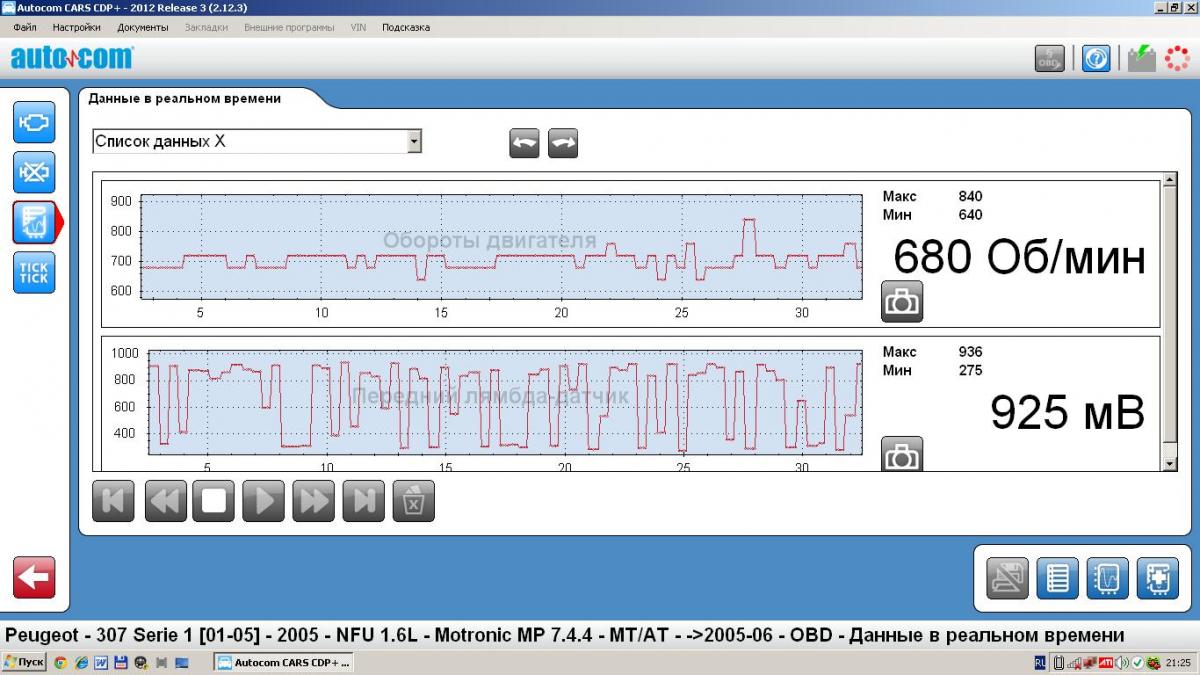Select the 'Данные в реальном времени' tab
Image resolution: width=1200 pixels, height=675 pixels.
point(185,98)
